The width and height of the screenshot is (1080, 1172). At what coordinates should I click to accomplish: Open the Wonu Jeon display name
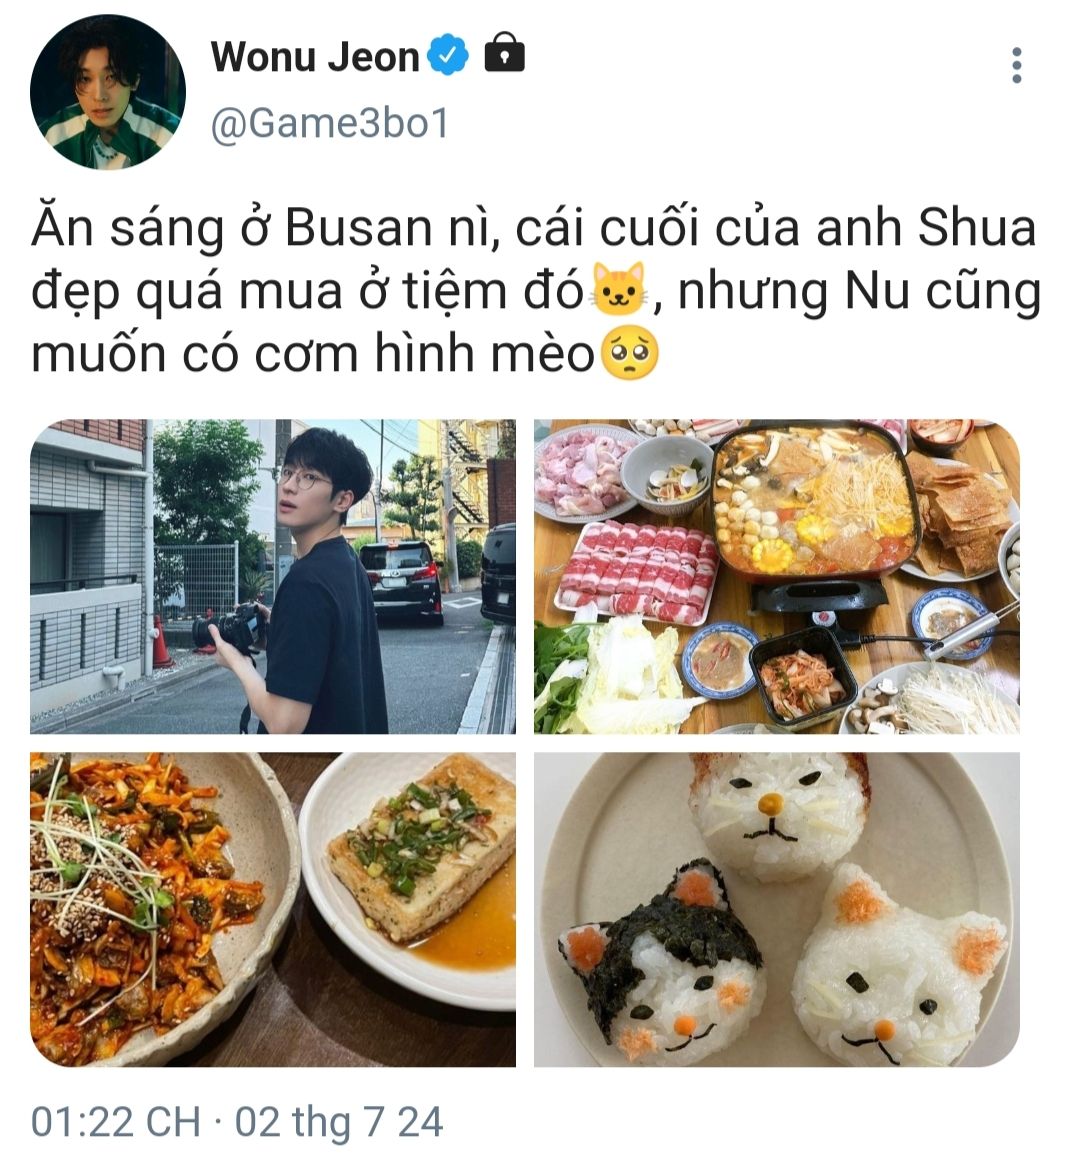[315, 57]
